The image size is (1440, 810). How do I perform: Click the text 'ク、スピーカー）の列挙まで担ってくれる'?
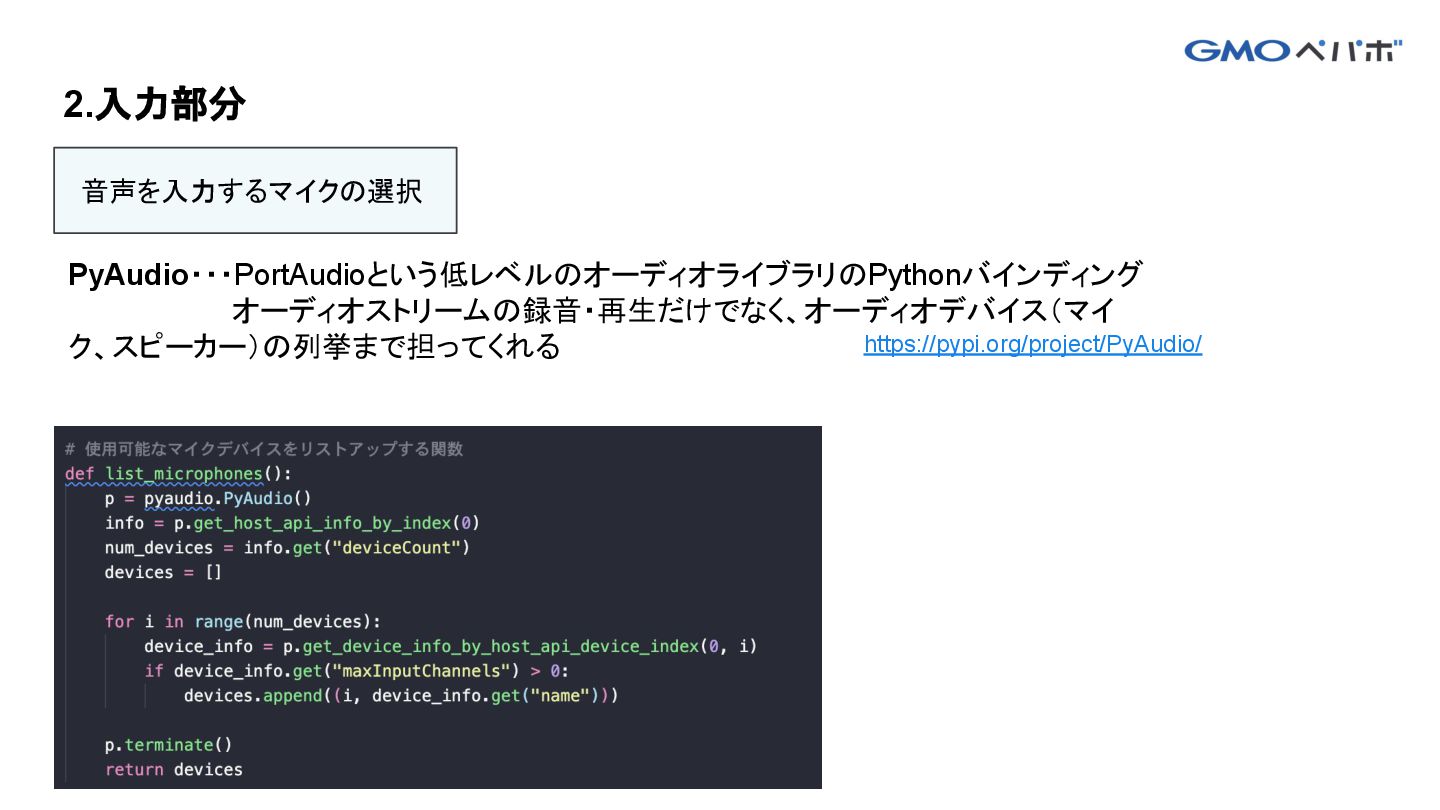click(x=314, y=347)
